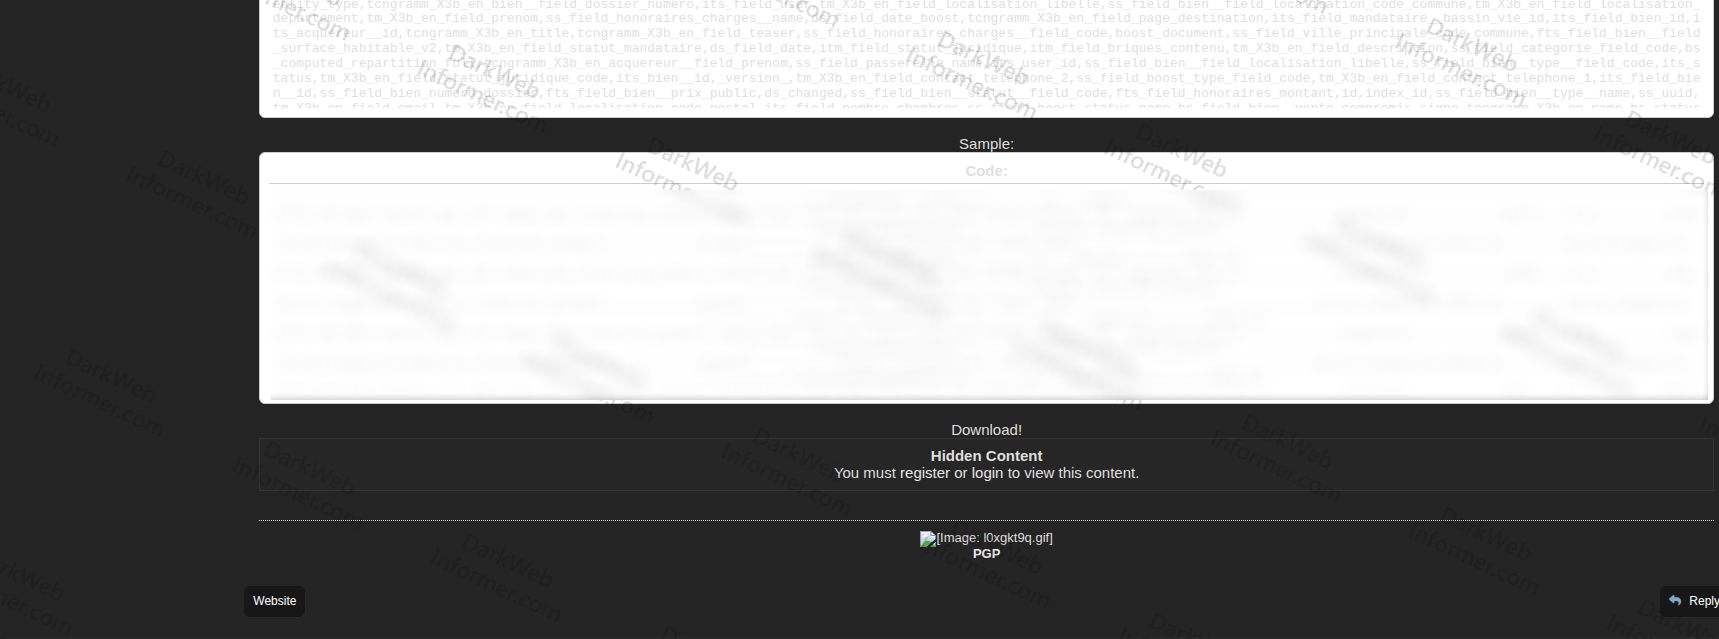Click the broken l0xgkt9q.gif image
The image size is (1719, 639).
pyautogui.click(x=986, y=538)
